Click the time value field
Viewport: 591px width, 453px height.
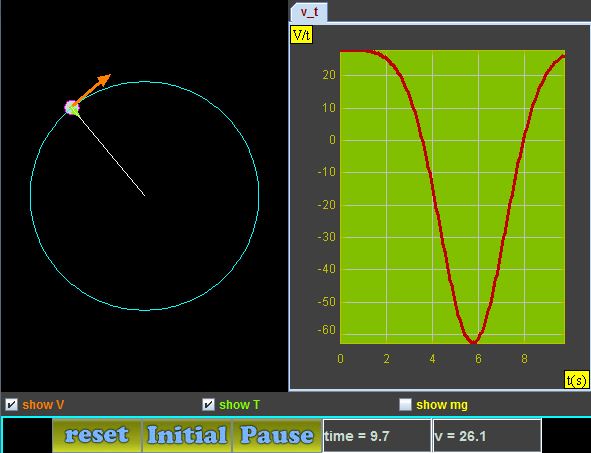click(x=377, y=436)
